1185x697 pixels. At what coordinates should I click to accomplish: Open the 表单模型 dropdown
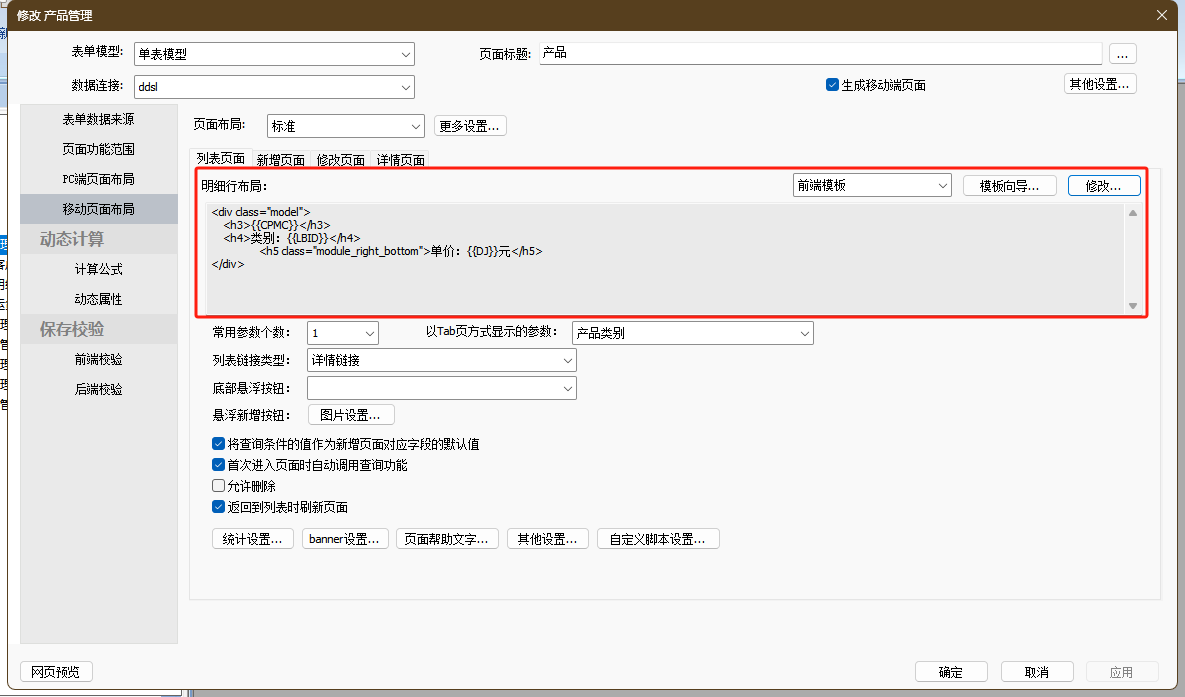coord(274,55)
